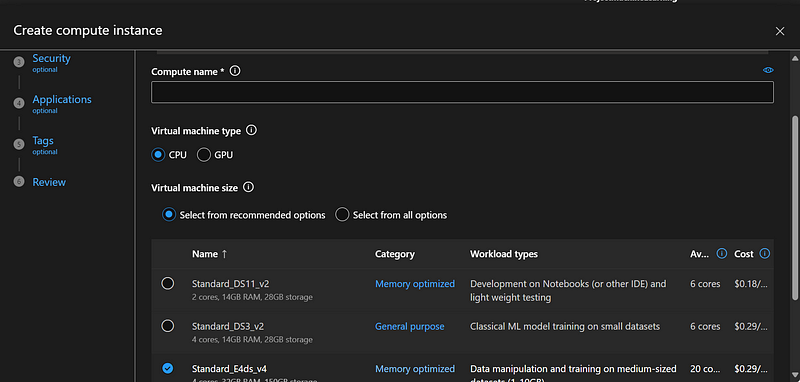Click the info icon beside Virtual machine size
The width and height of the screenshot is (800, 382).
(x=248, y=187)
